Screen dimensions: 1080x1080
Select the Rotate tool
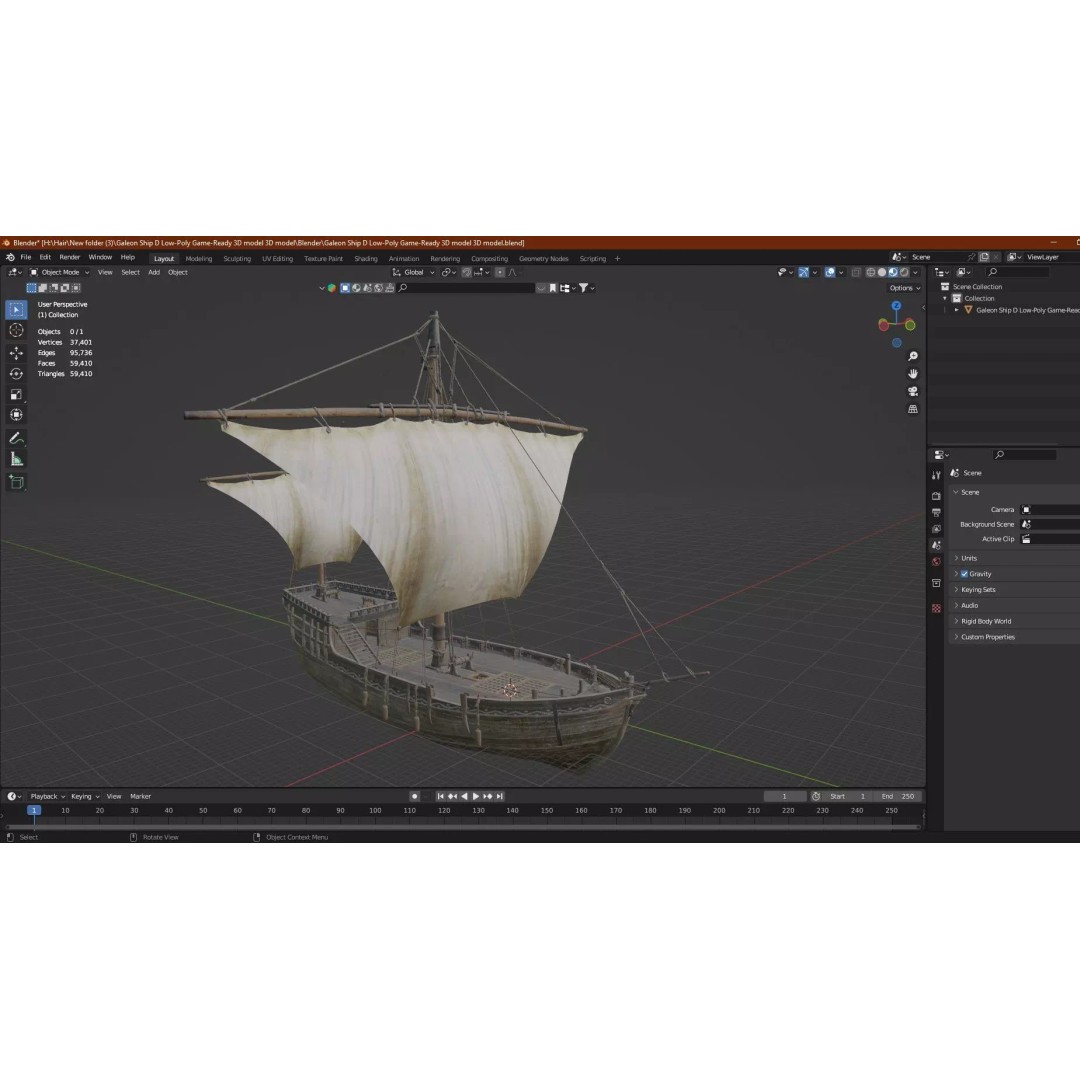[x=17, y=373]
